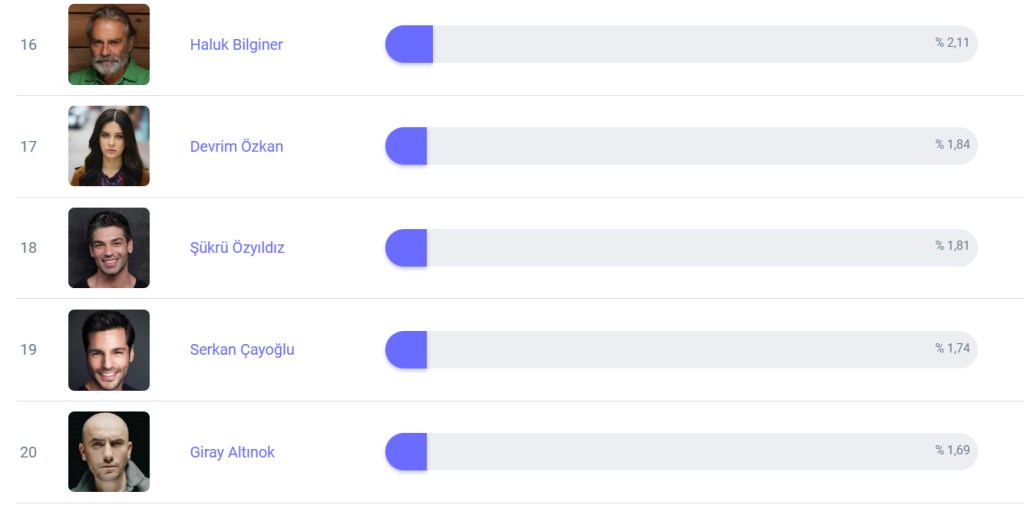
Task: Click rank number 17
Action: click(28, 146)
